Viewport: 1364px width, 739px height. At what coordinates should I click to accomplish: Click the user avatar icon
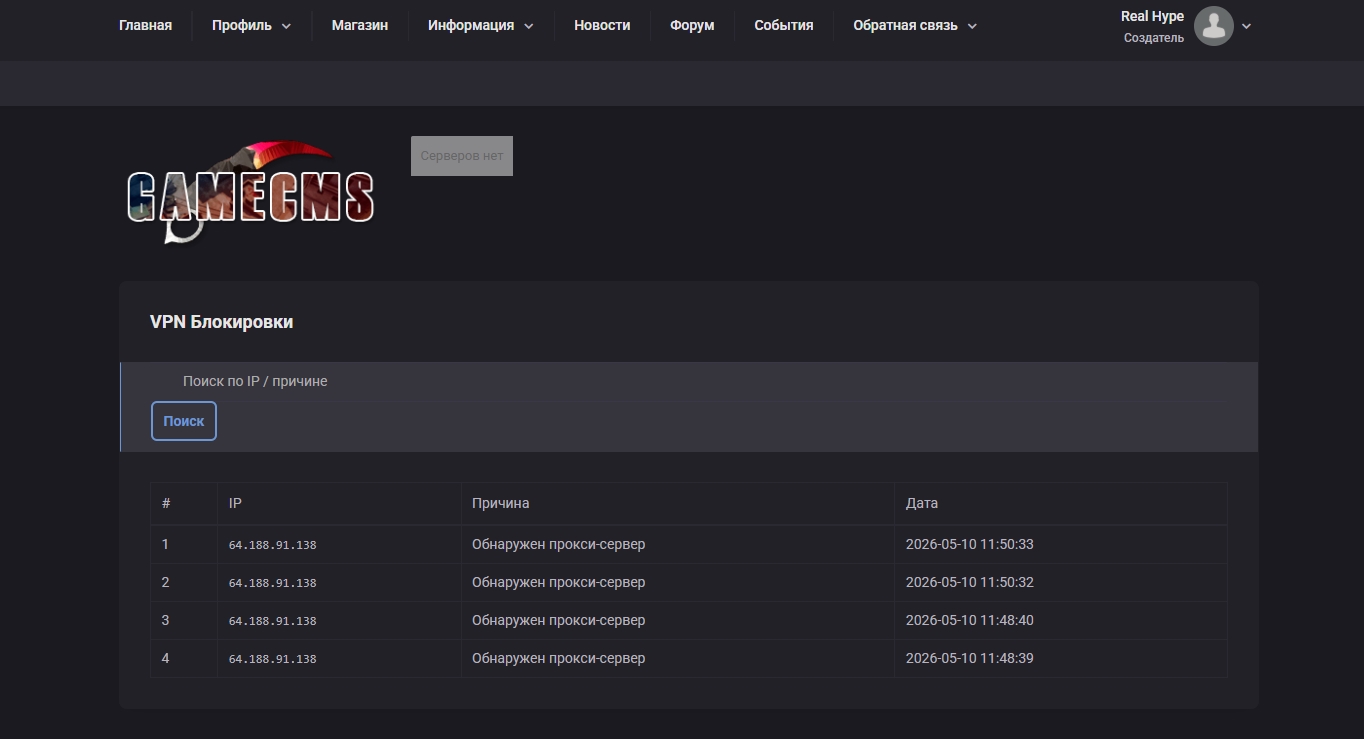(1214, 26)
